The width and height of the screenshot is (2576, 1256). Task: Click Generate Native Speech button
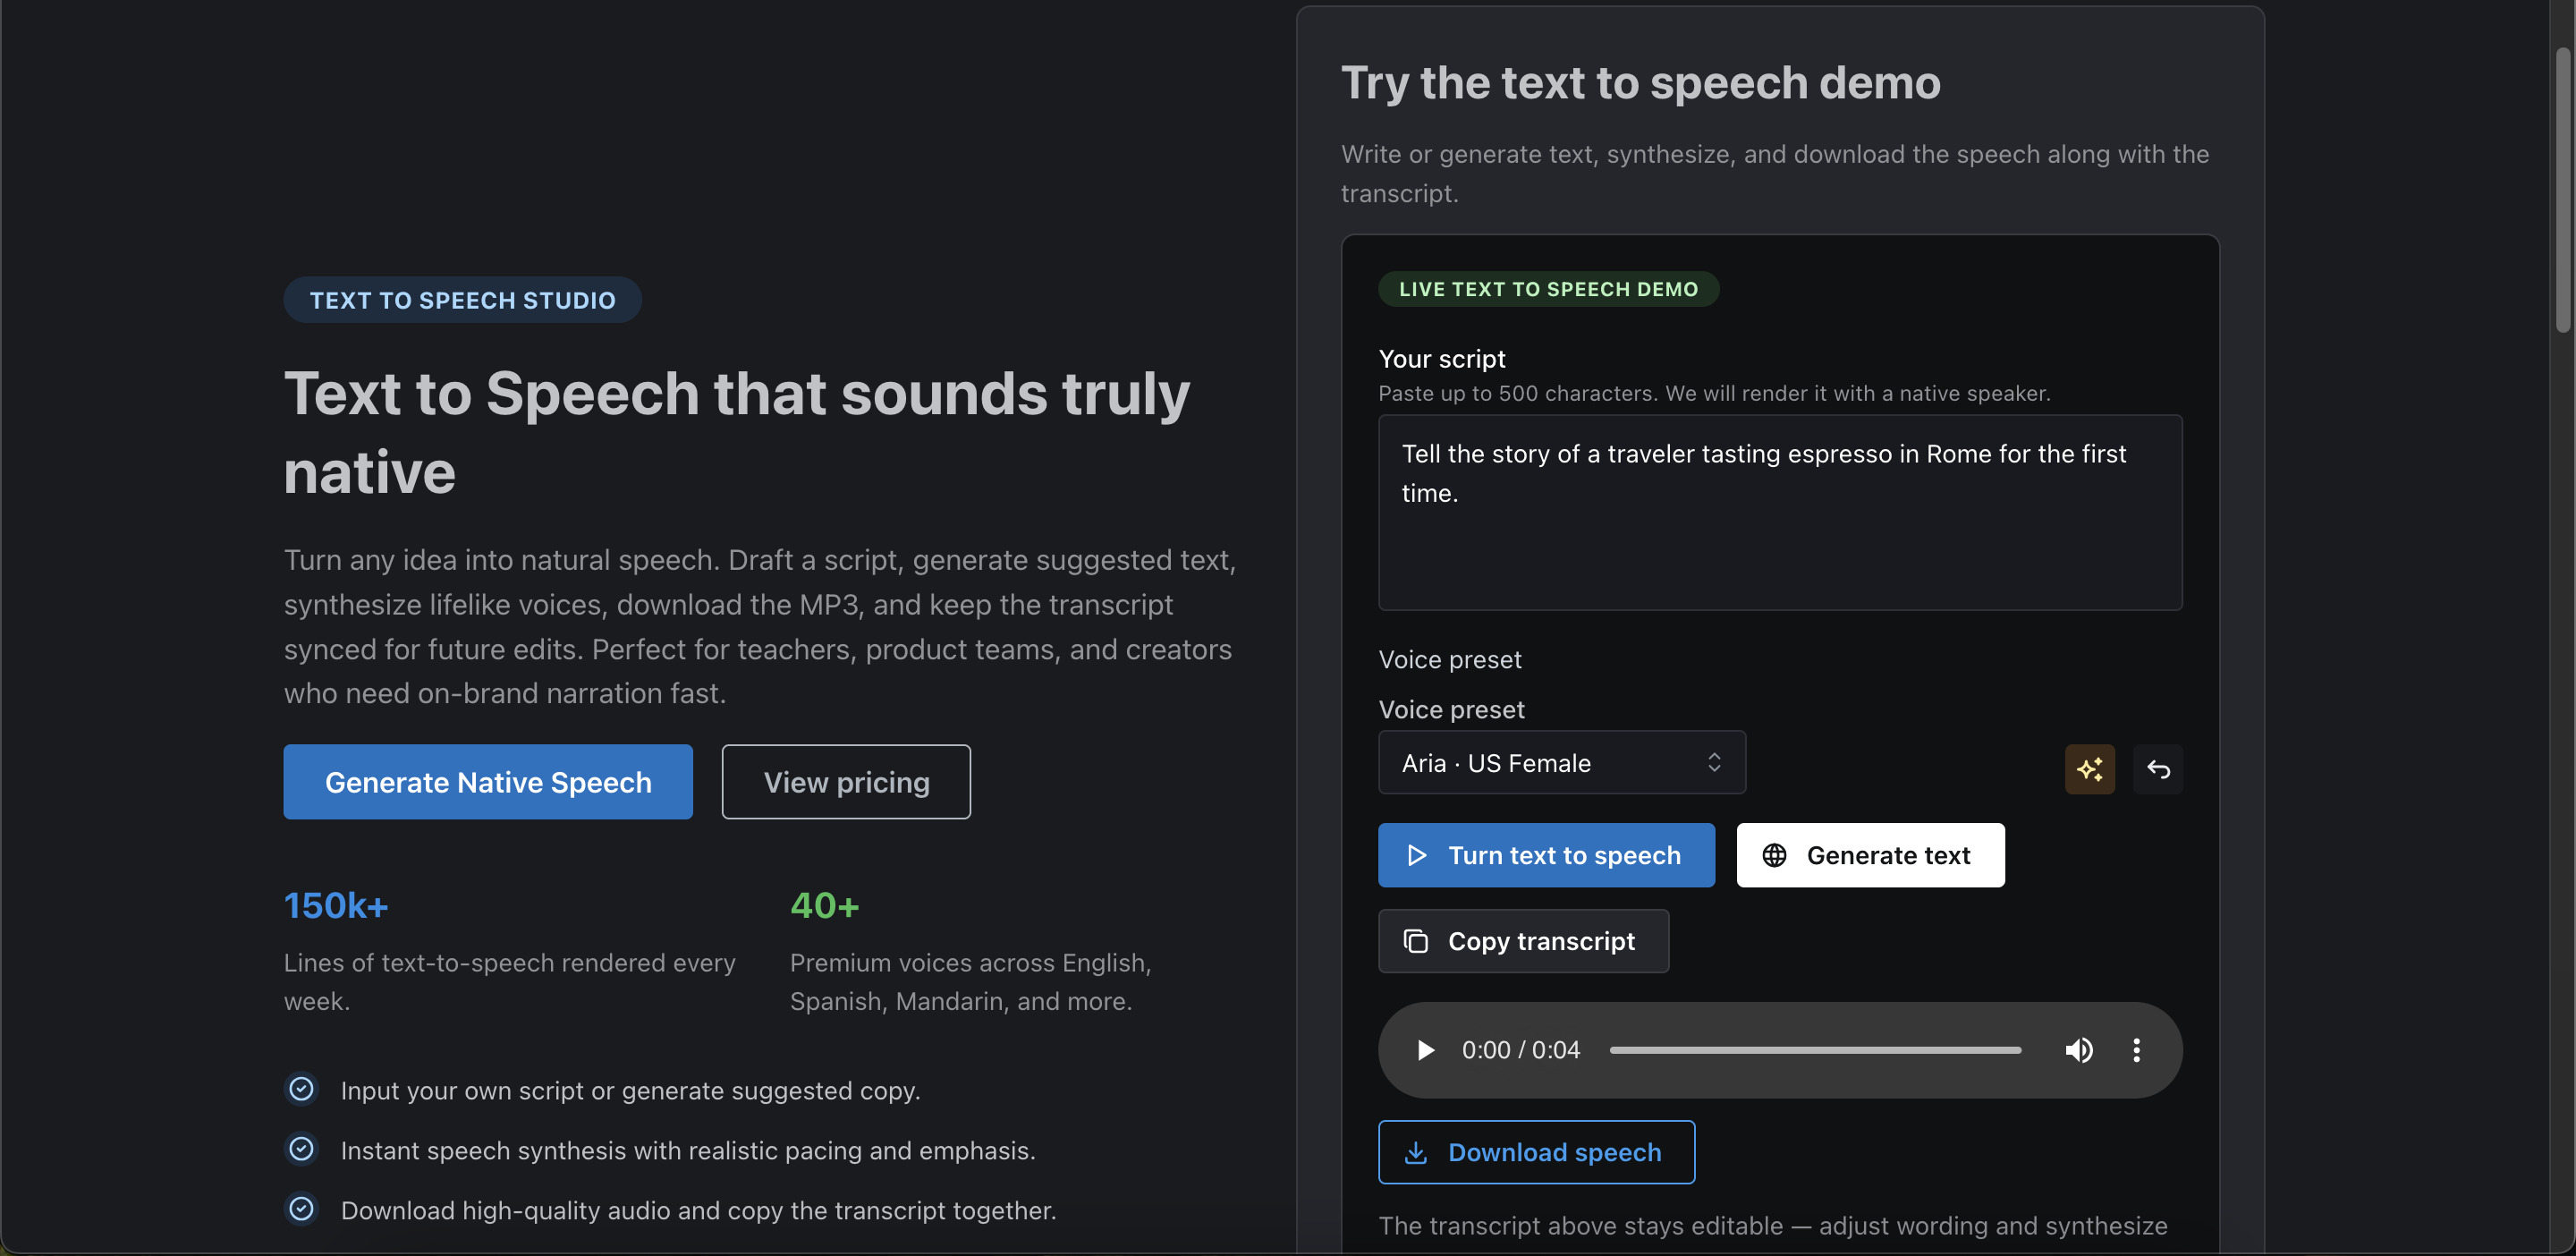[x=488, y=782]
